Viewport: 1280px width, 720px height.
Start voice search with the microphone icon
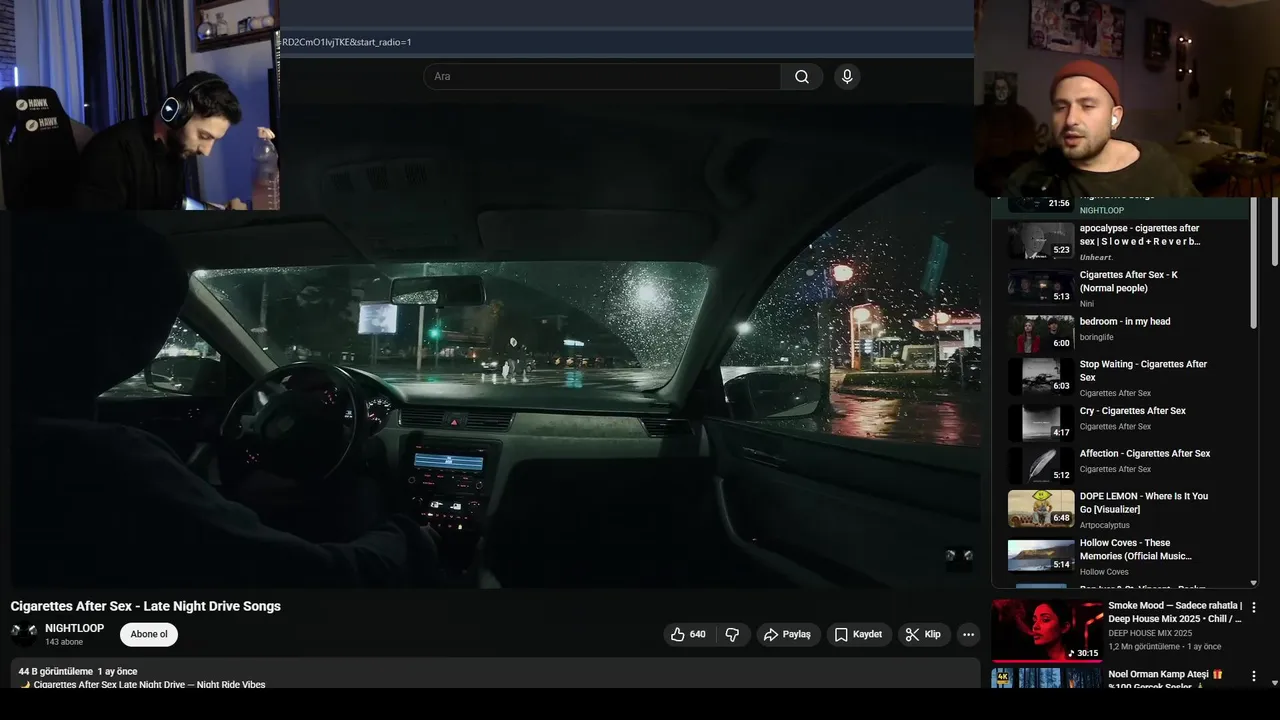[847, 77]
